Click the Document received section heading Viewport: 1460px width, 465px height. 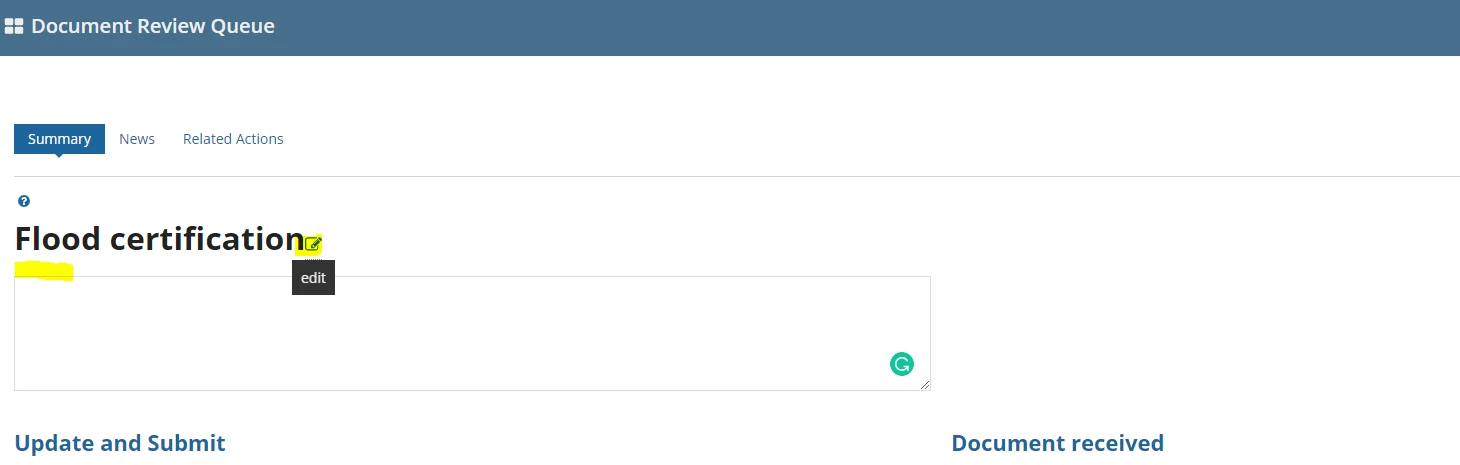pos(1057,443)
